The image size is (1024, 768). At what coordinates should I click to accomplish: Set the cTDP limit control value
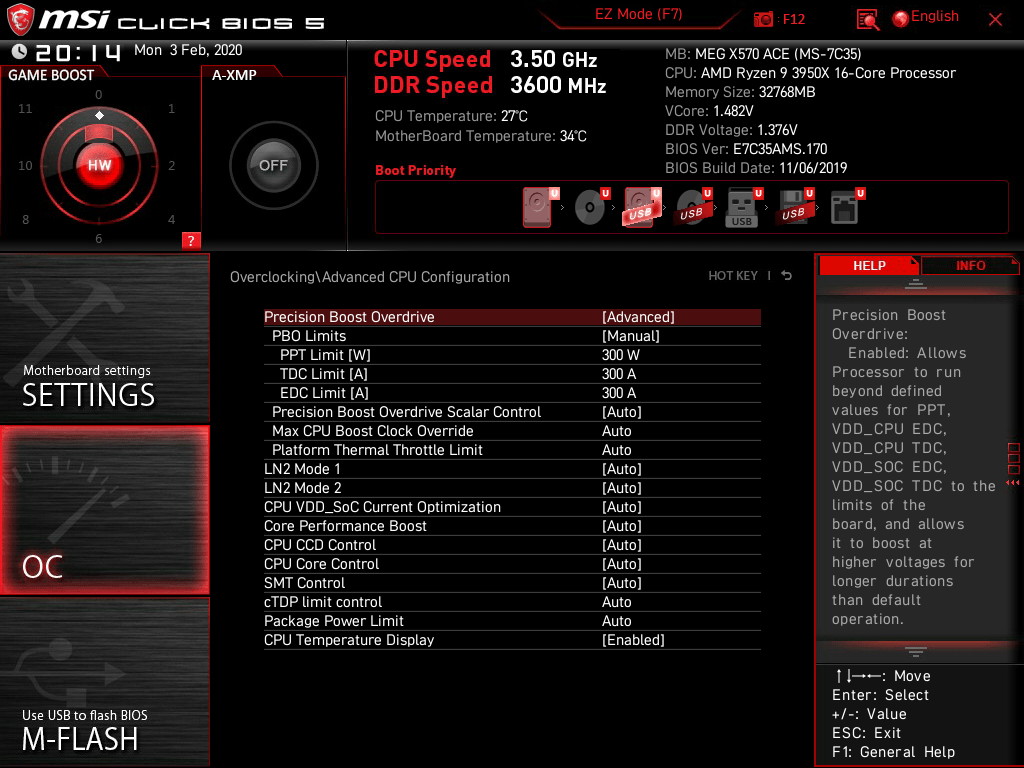click(x=512, y=601)
